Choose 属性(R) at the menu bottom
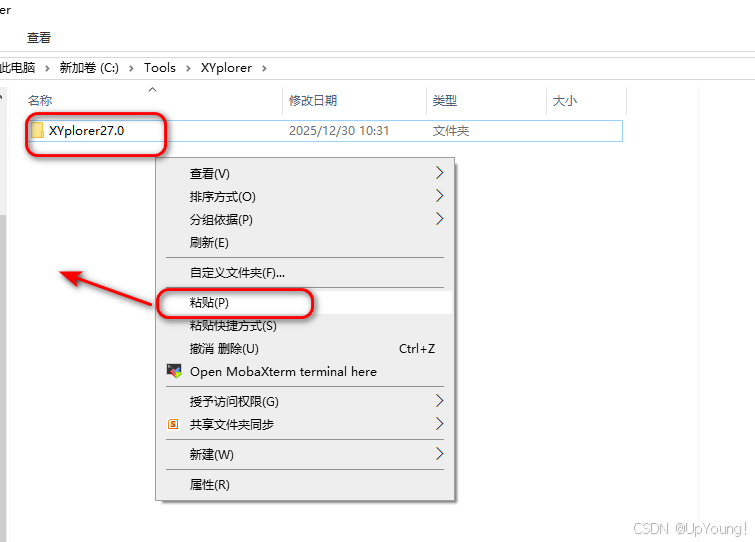The height and width of the screenshot is (542, 755). tap(305, 484)
